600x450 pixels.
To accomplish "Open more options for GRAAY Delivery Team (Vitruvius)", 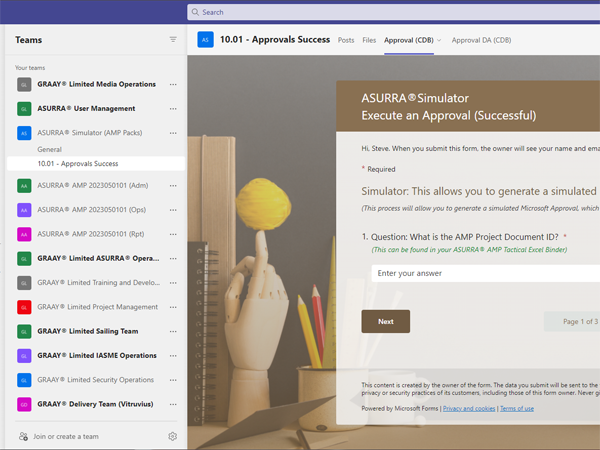I will (173, 404).
